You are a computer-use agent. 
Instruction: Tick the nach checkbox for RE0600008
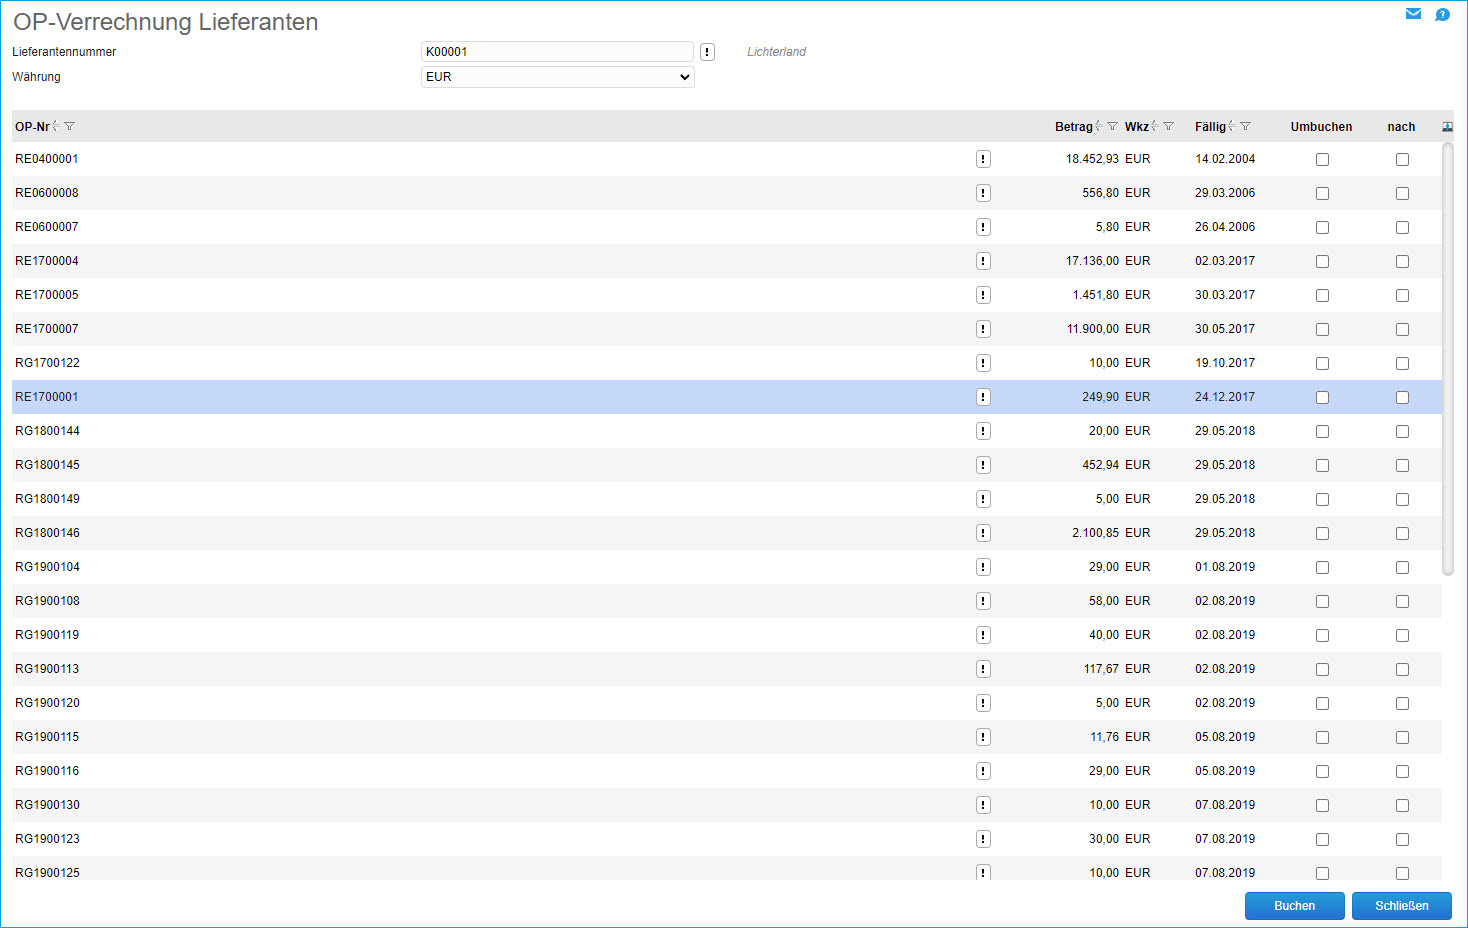pos(1402,193)
